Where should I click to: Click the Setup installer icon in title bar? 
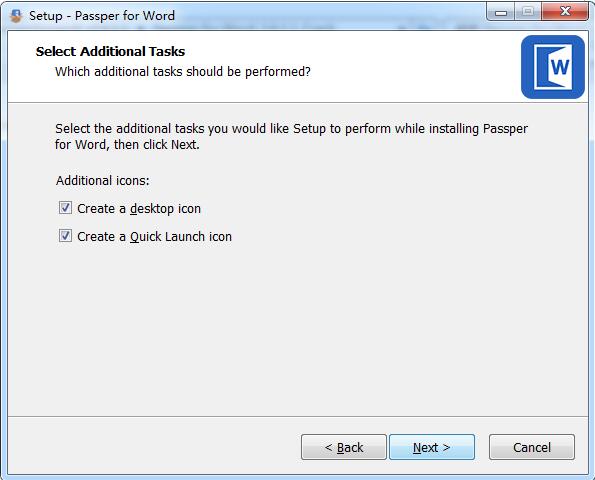coord(16,16)
